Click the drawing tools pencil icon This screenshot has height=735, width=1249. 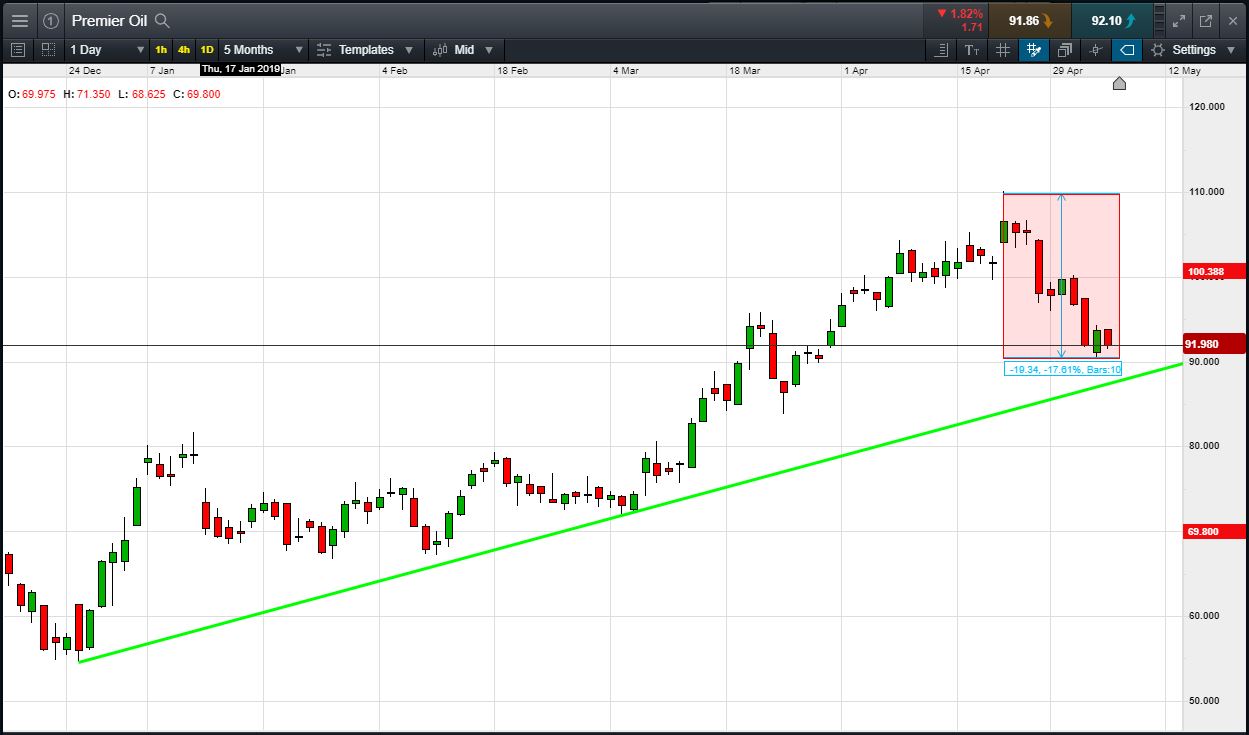tap(1034, 50)
